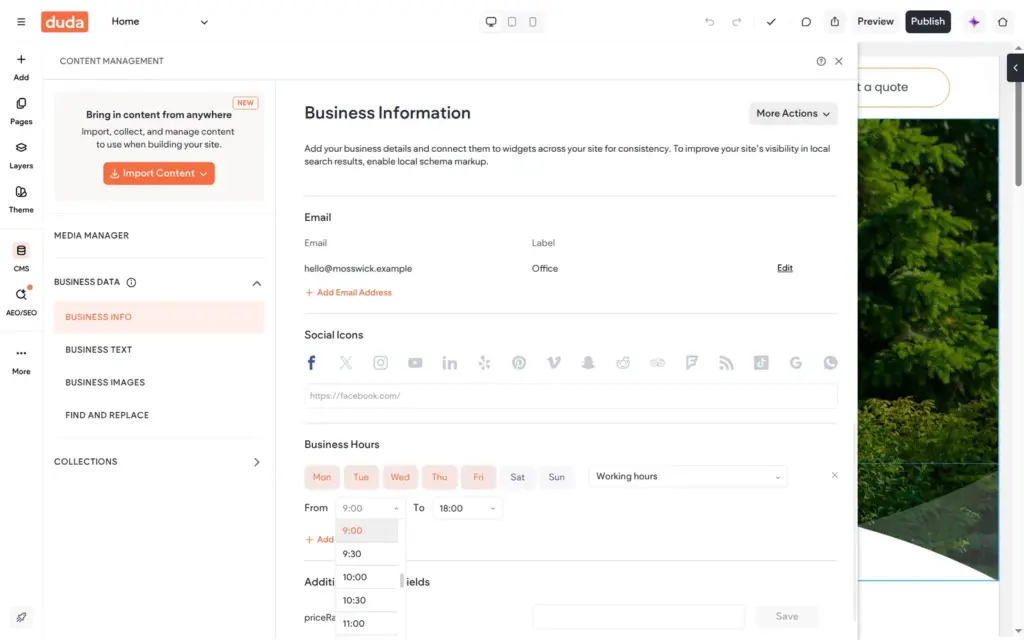Select the Snapchat social icon
This screenshot has width=1024, height=640.
pos(588,362)
